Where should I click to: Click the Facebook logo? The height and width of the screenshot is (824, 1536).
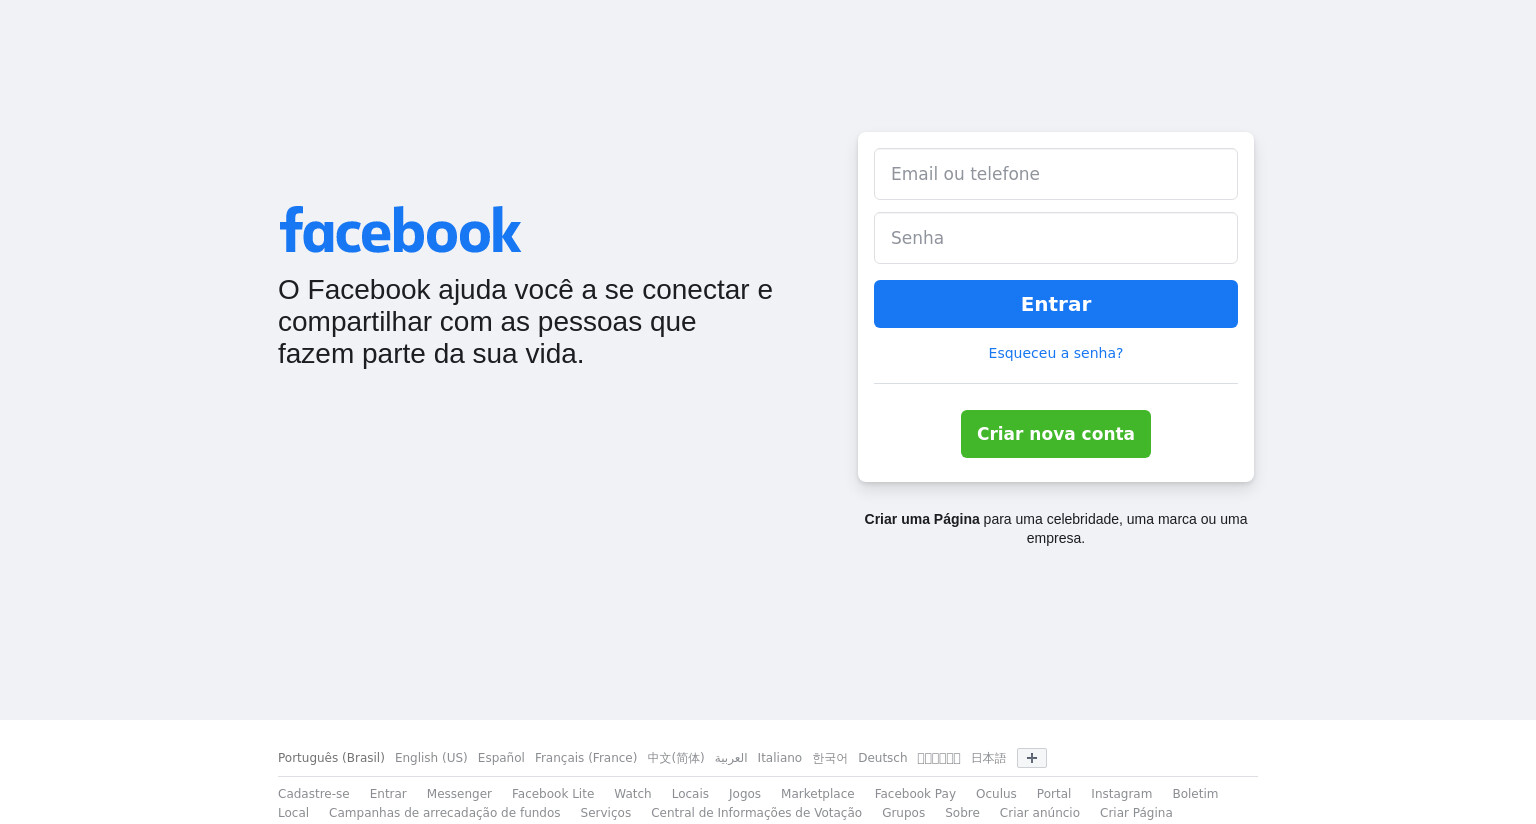tap(400, 231)
